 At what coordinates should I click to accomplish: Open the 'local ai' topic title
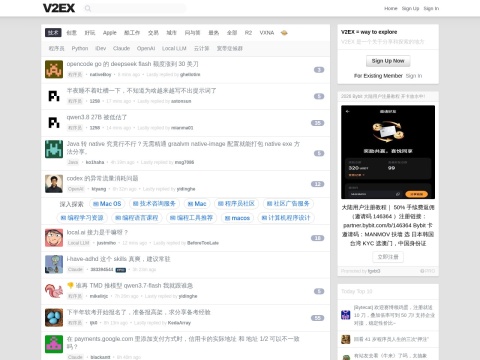pos(97,232)
